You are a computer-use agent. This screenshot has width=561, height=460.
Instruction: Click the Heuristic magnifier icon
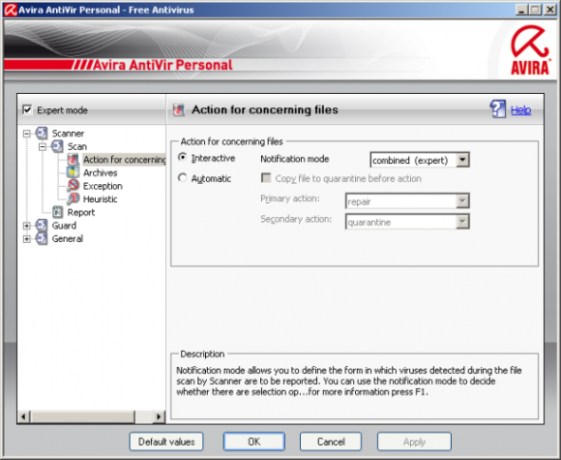(x=73, y=199)
